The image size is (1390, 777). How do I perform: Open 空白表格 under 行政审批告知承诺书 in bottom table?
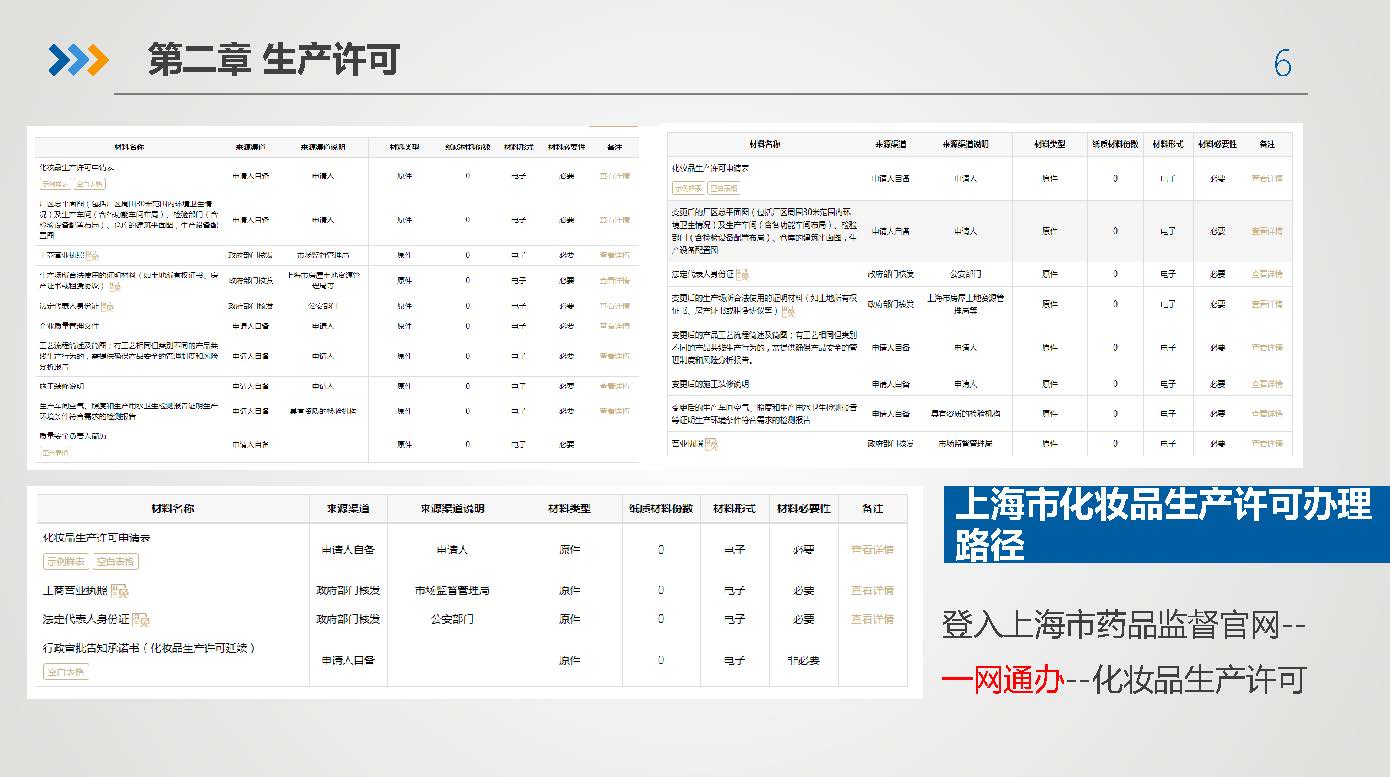(66, 672)
